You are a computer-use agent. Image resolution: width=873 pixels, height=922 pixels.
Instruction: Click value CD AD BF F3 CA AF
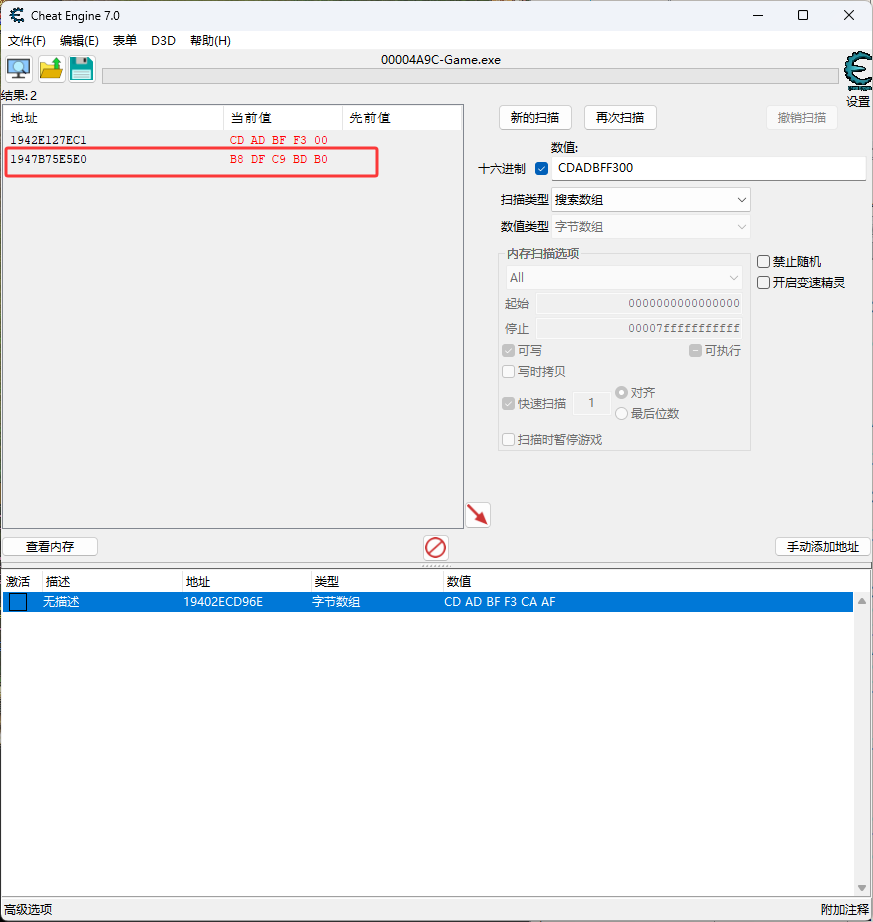pyautogui.click(x=500, y=602)
